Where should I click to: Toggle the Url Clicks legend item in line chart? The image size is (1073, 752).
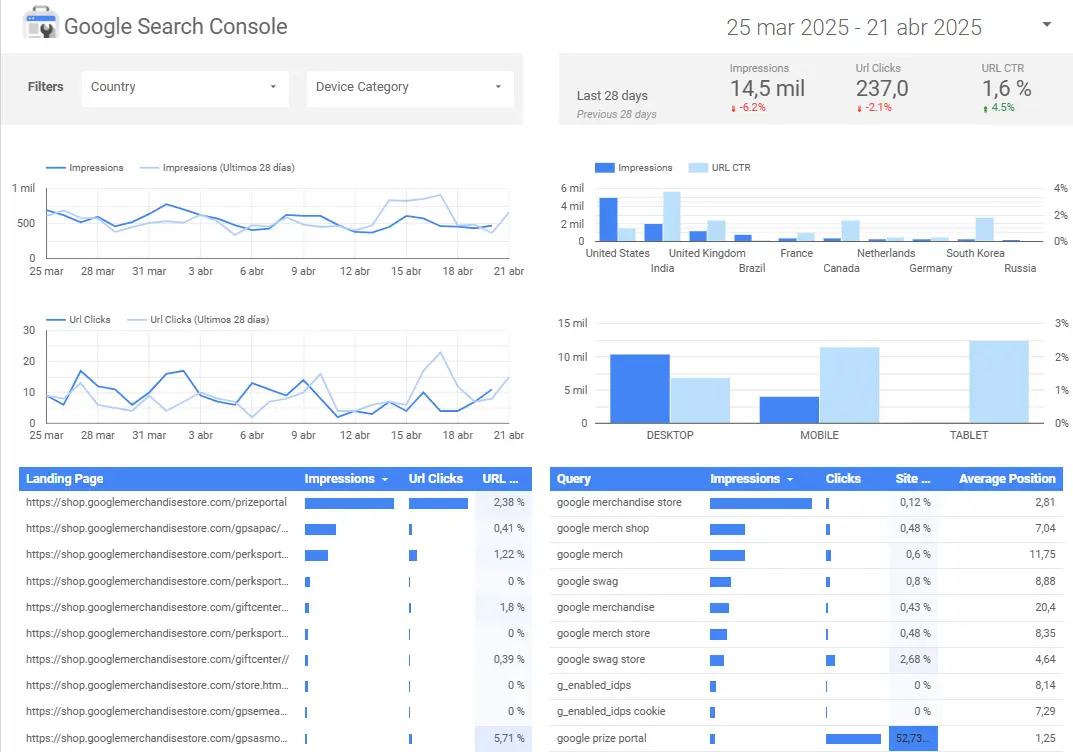tap(78, 320)
